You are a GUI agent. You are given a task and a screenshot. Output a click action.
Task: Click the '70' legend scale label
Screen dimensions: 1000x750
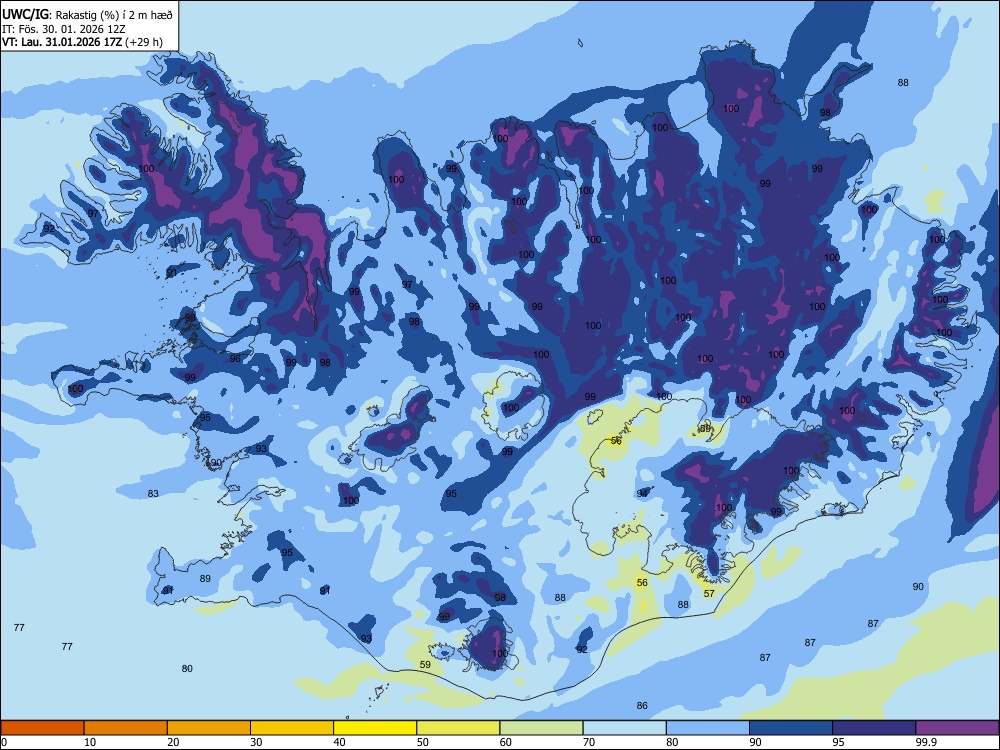tap(589, 742)
